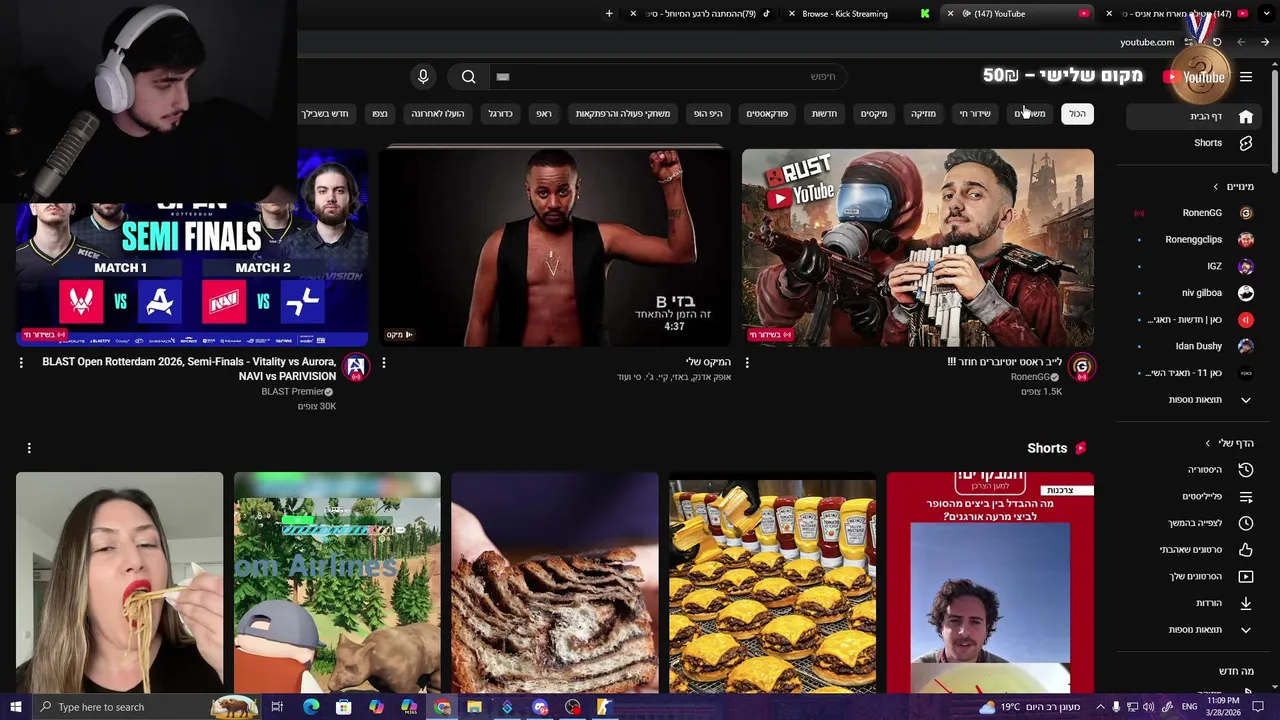Open the YouTube hamburger guide menu
Screen dimensions: 1280x720
[x=1246, y=77]
